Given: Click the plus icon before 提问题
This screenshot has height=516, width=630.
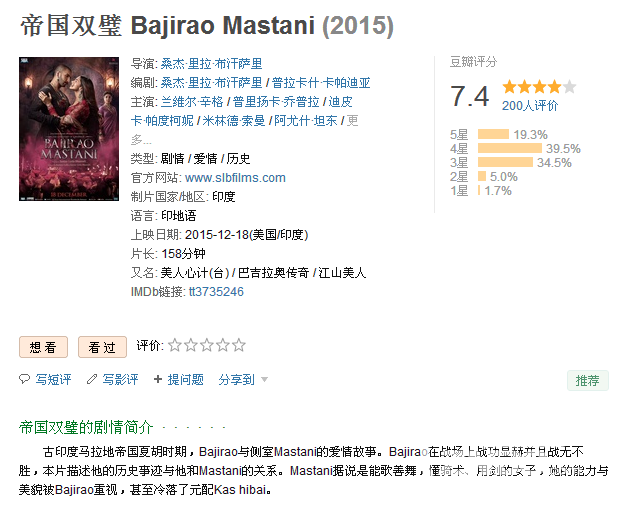Looking at the screenshot, I should [158, 379].
